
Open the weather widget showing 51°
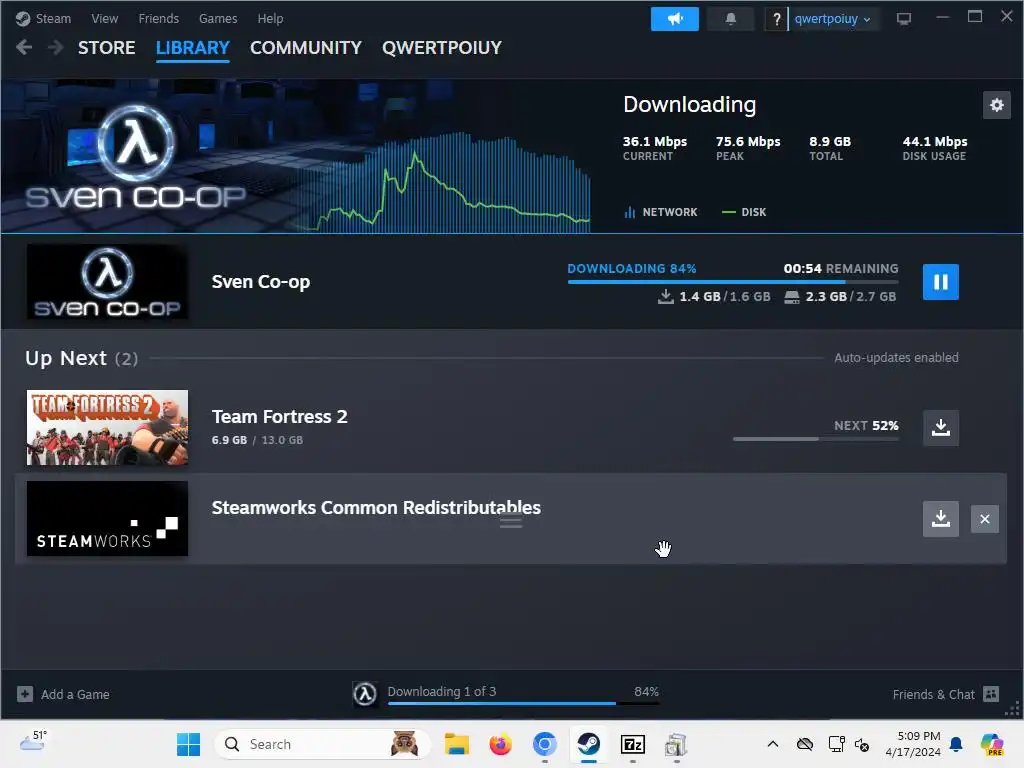[33, 741]
